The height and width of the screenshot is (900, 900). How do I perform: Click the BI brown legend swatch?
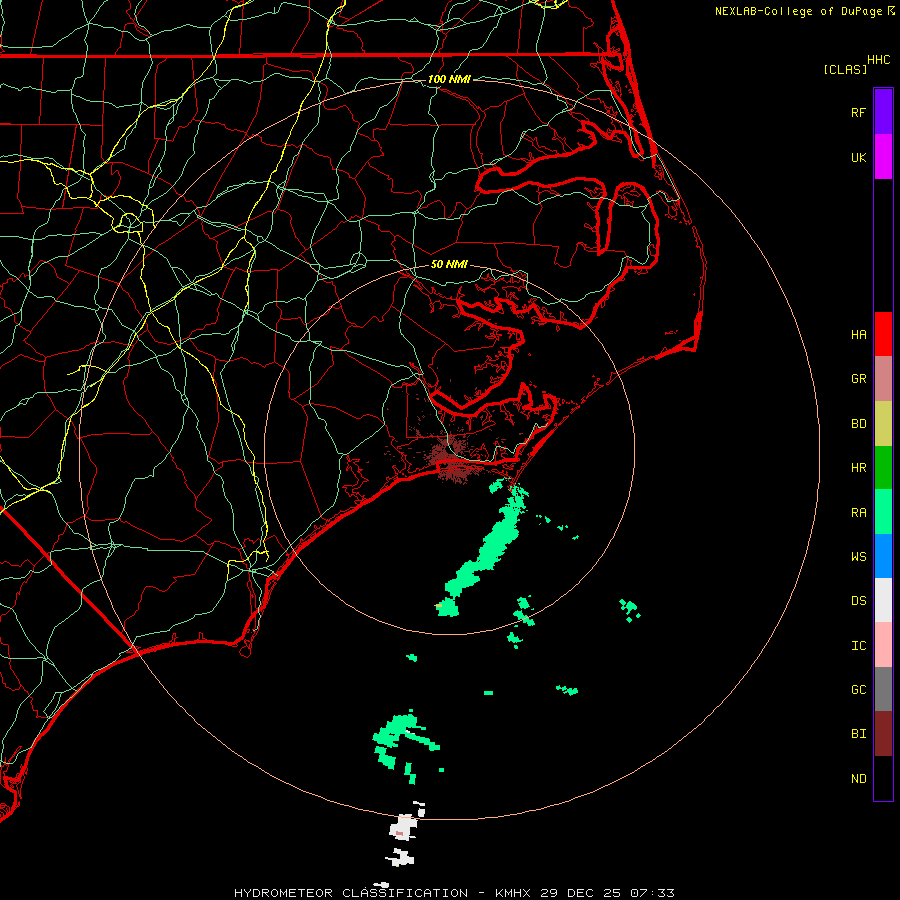point(883,734)
